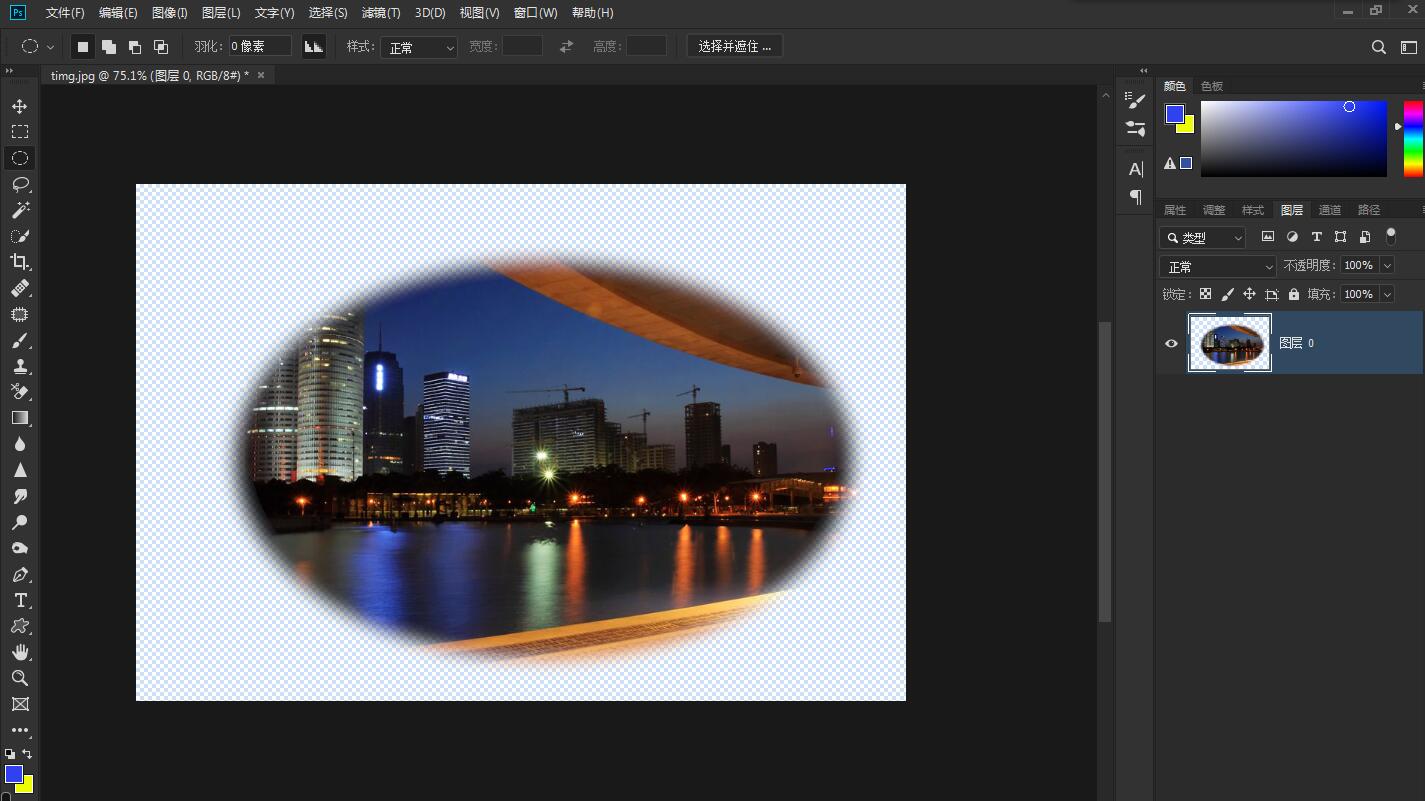Click the foreground blue color swatch in toolbar
The image size is (1425, 801).
[13, 774]
